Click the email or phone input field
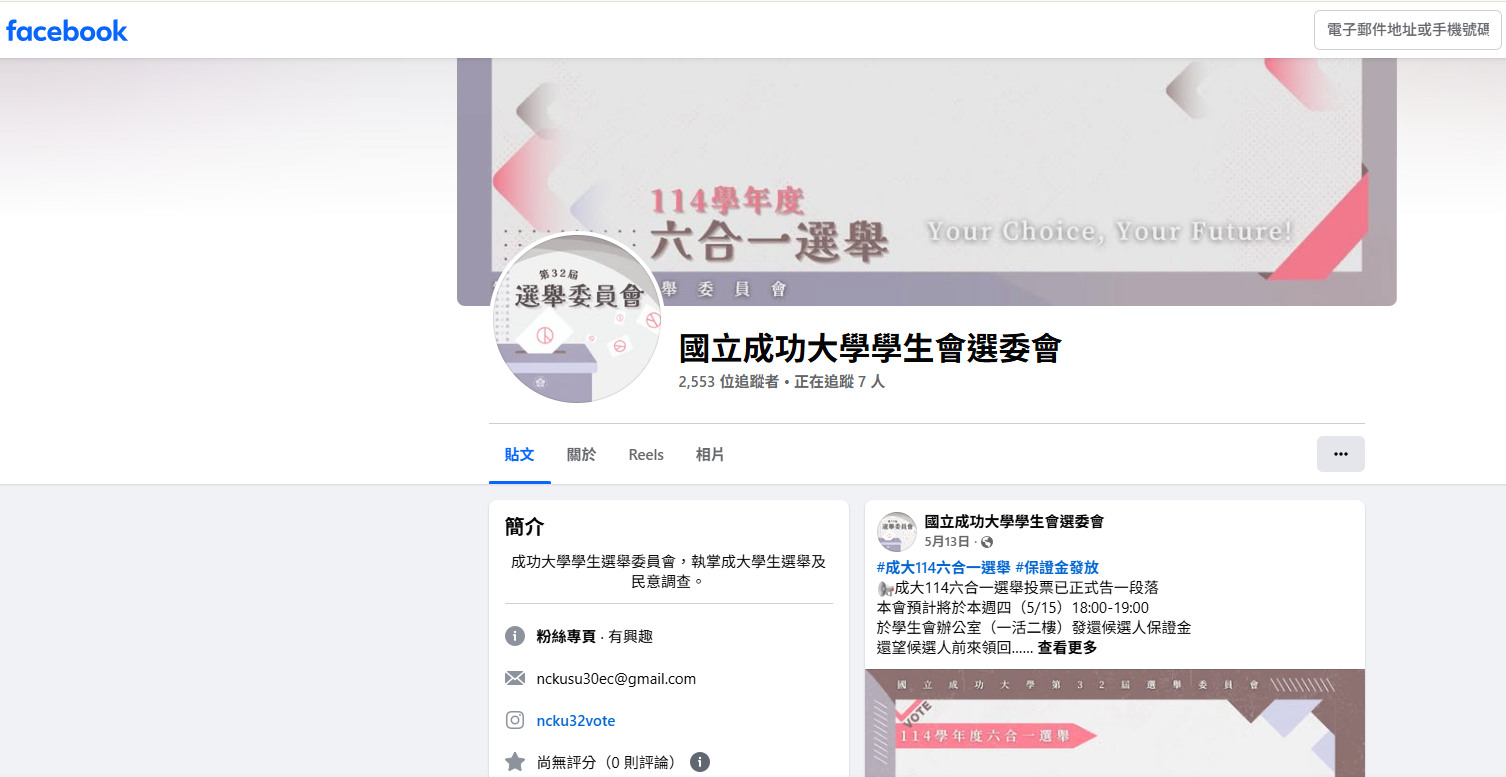Screen dimensions: 1506x777 pos(1407,30)
